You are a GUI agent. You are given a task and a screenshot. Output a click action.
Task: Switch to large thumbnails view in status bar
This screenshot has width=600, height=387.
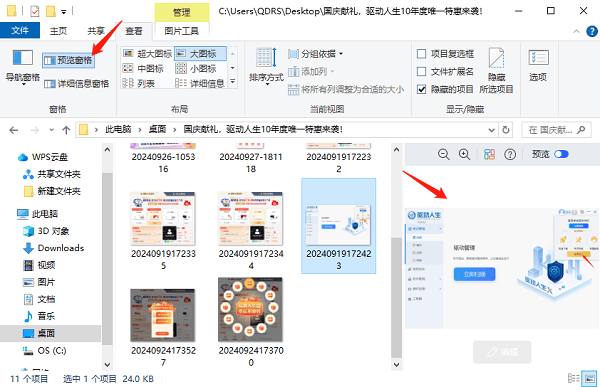(589, 378)
